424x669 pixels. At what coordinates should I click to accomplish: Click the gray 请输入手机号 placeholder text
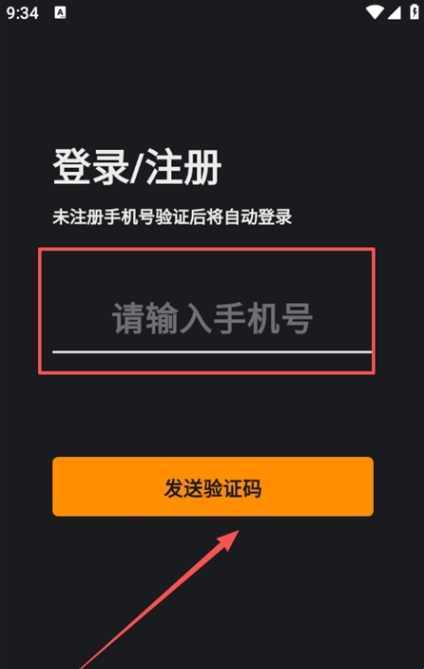(212, 318)
